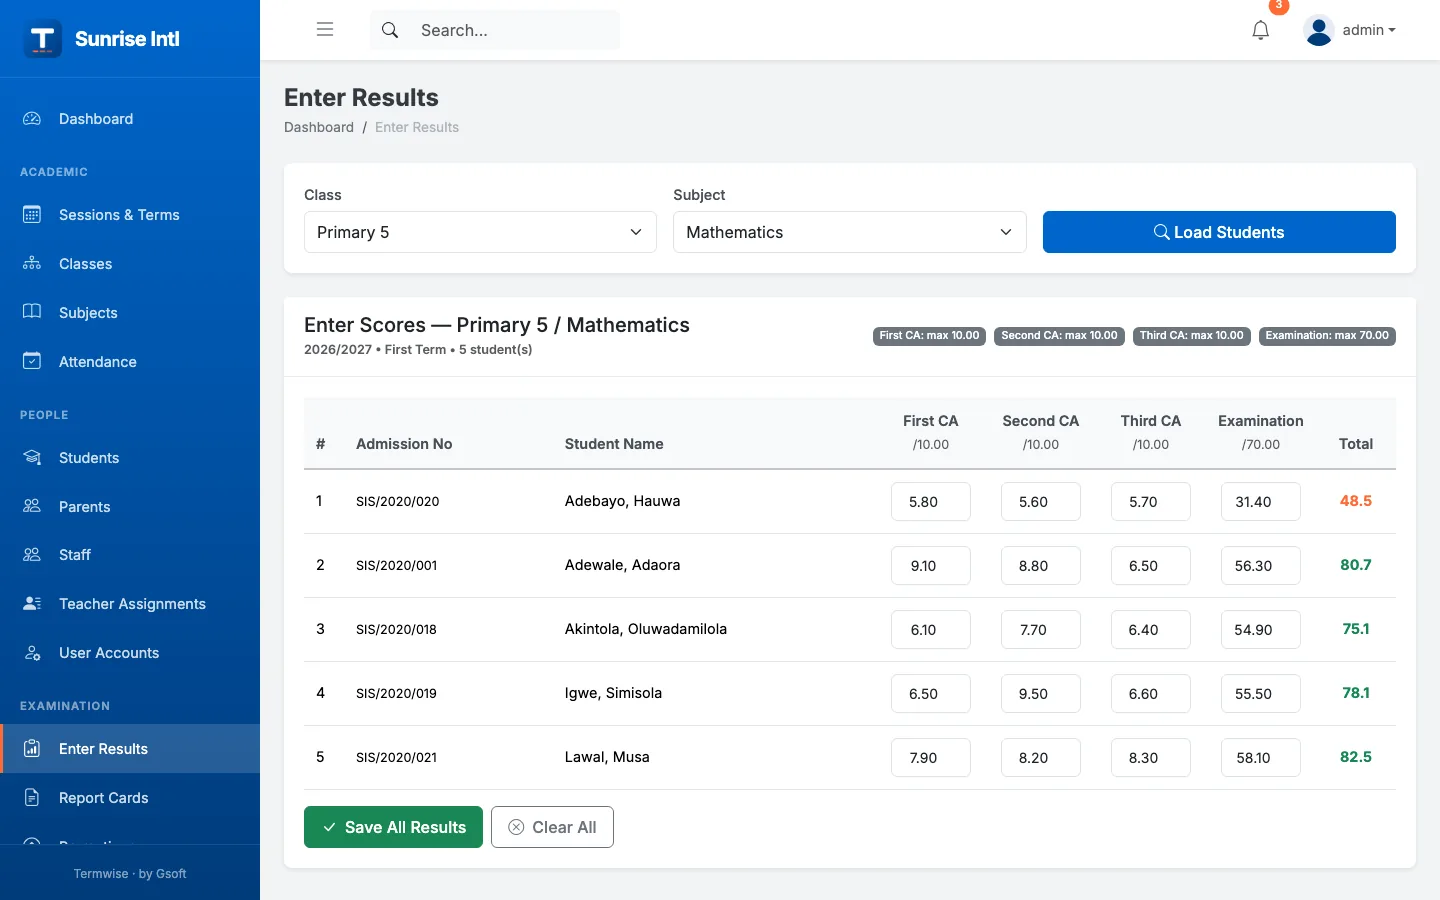Click the search magnifier icon
Viewport: 1440px width, 900px height.
(x=390, y=30)
